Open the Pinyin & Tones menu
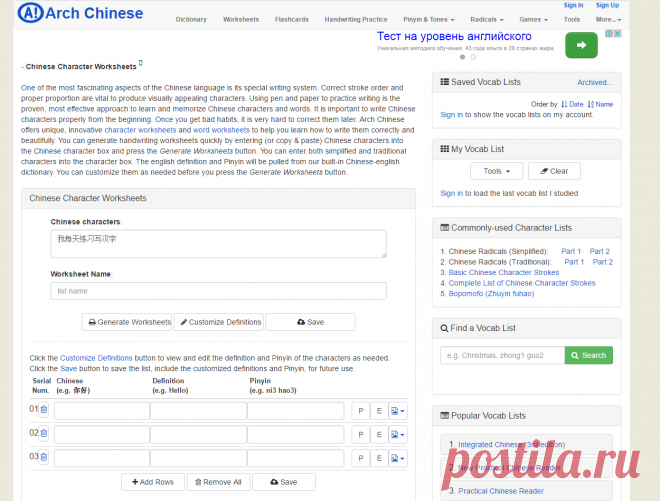 428,19
